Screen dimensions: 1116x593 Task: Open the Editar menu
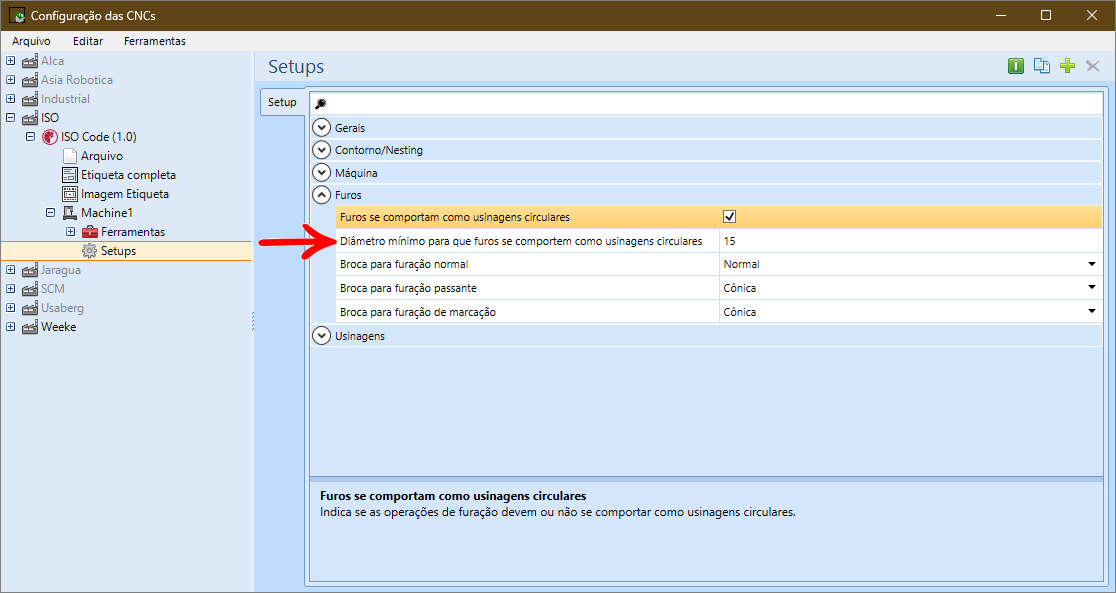pos(88,41)
